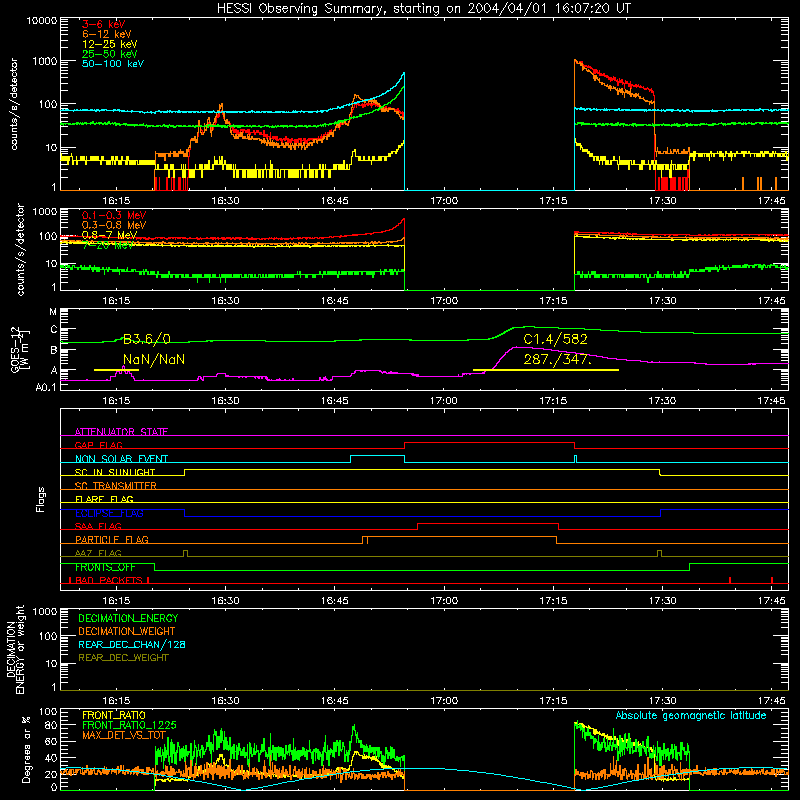Image resolution: width=800 pixels, height=800 pixels.
Task: Select the SC_IN_SUNLIGHT flag label
Action: pyautogui.click(x=115, y=472)
